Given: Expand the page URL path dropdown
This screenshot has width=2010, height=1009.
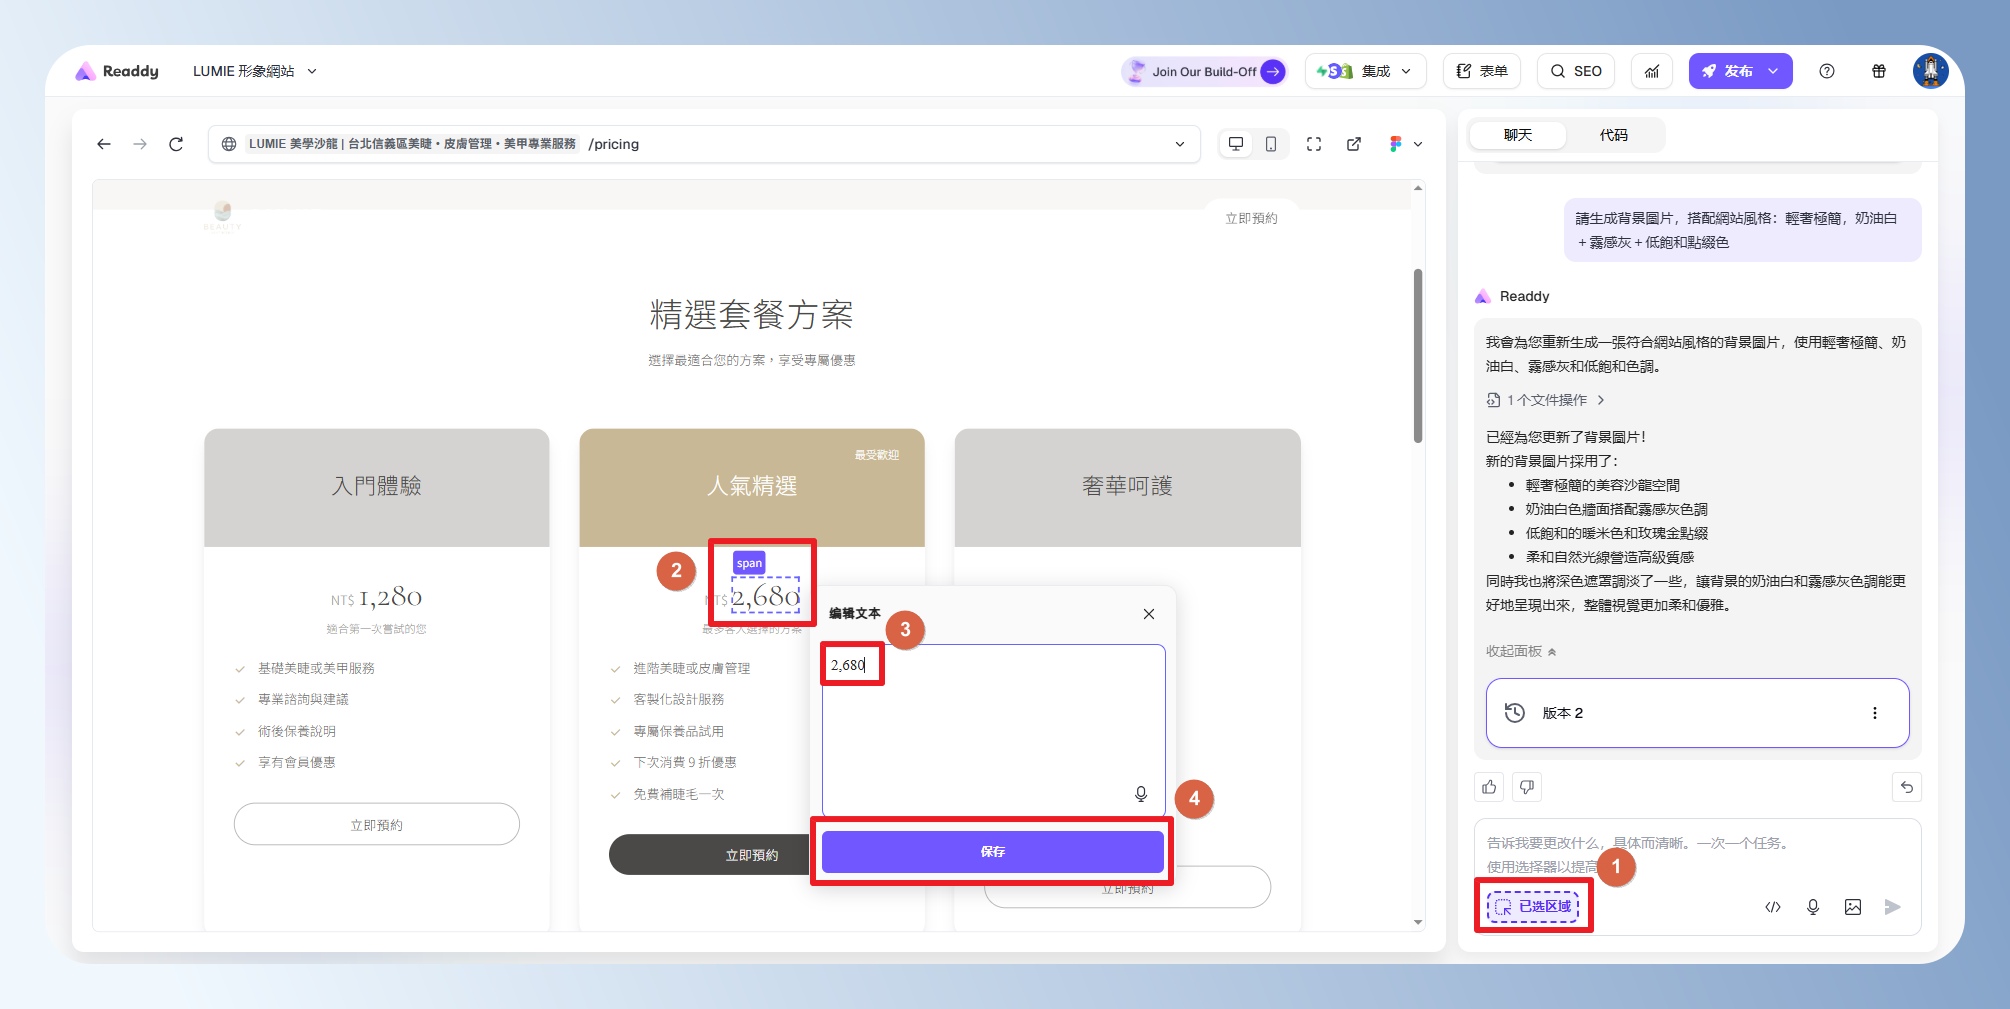Looking at the screenshot, I should click(1180, 144).
